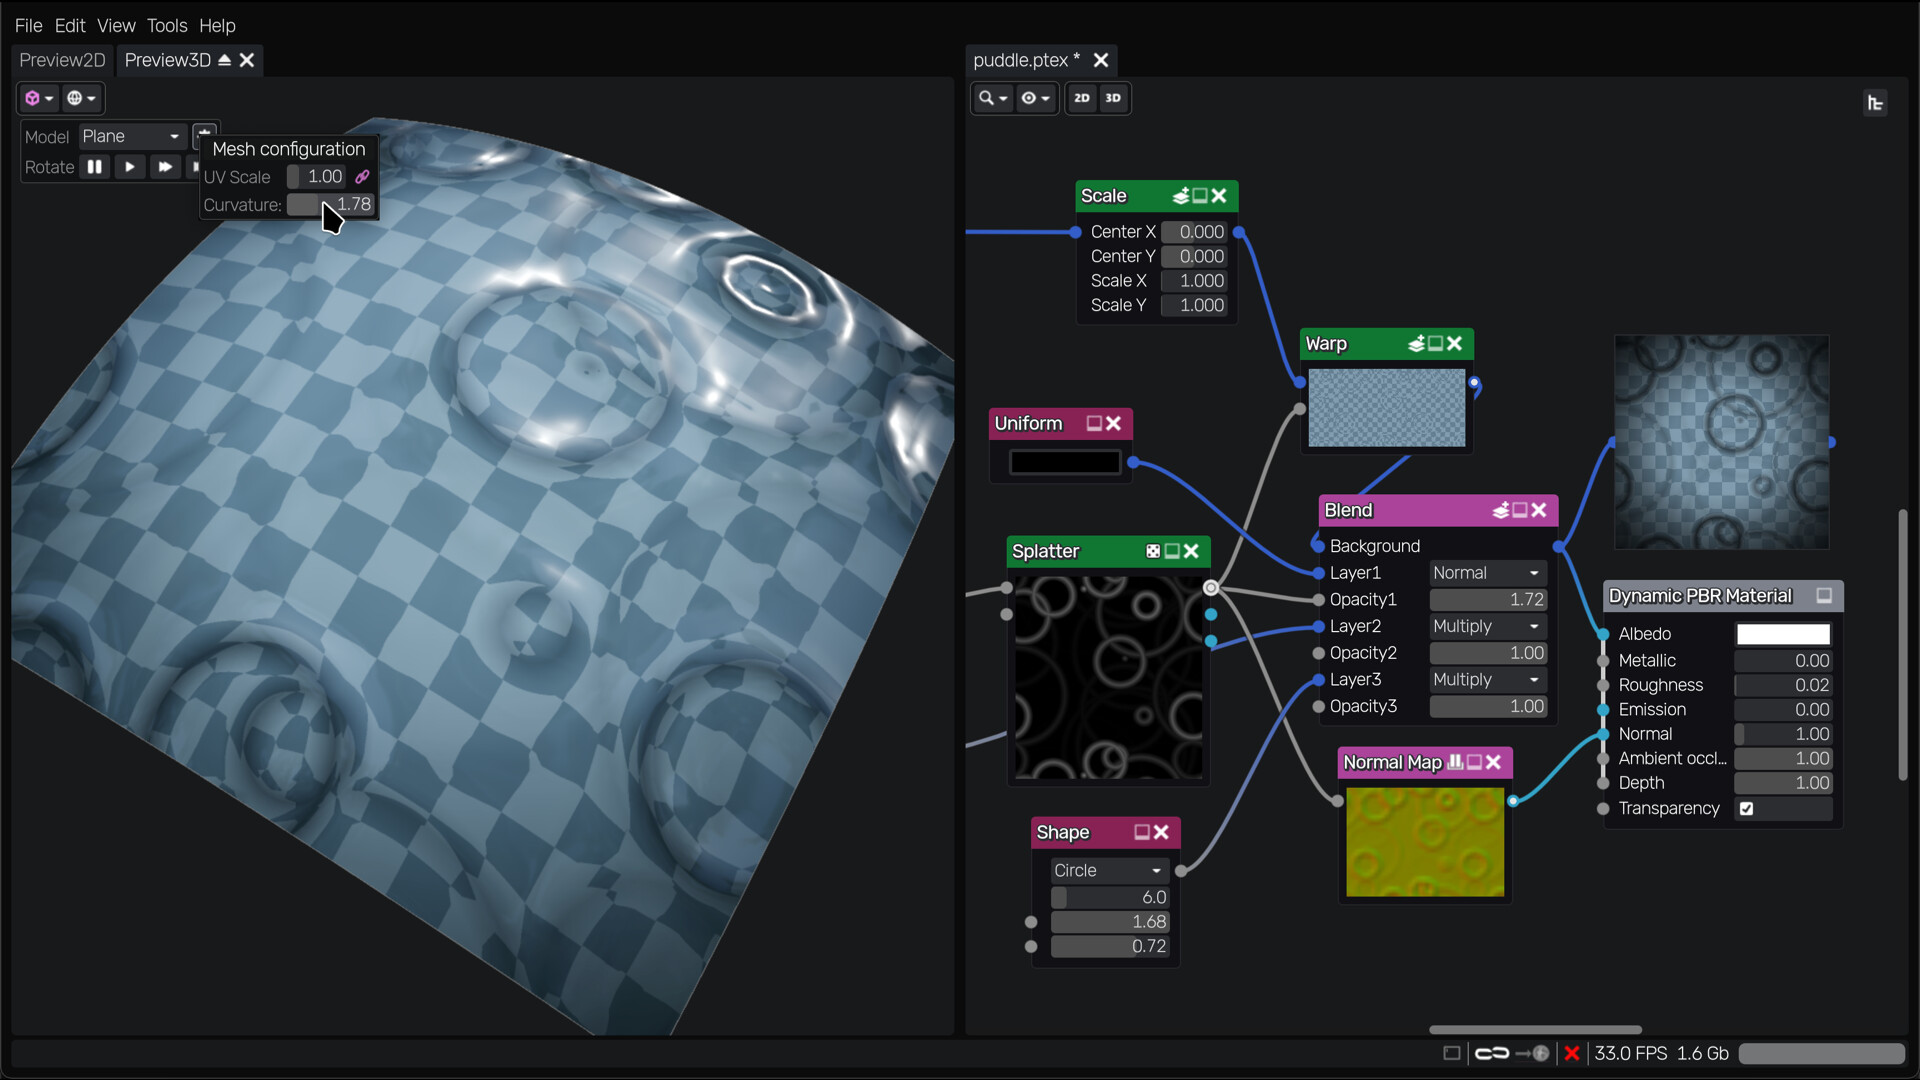Image resolution: width=1920 pixels, height=1080 pixels.
Task: Click the globe environment icon in preview toolbar
Action: point(77,97)
